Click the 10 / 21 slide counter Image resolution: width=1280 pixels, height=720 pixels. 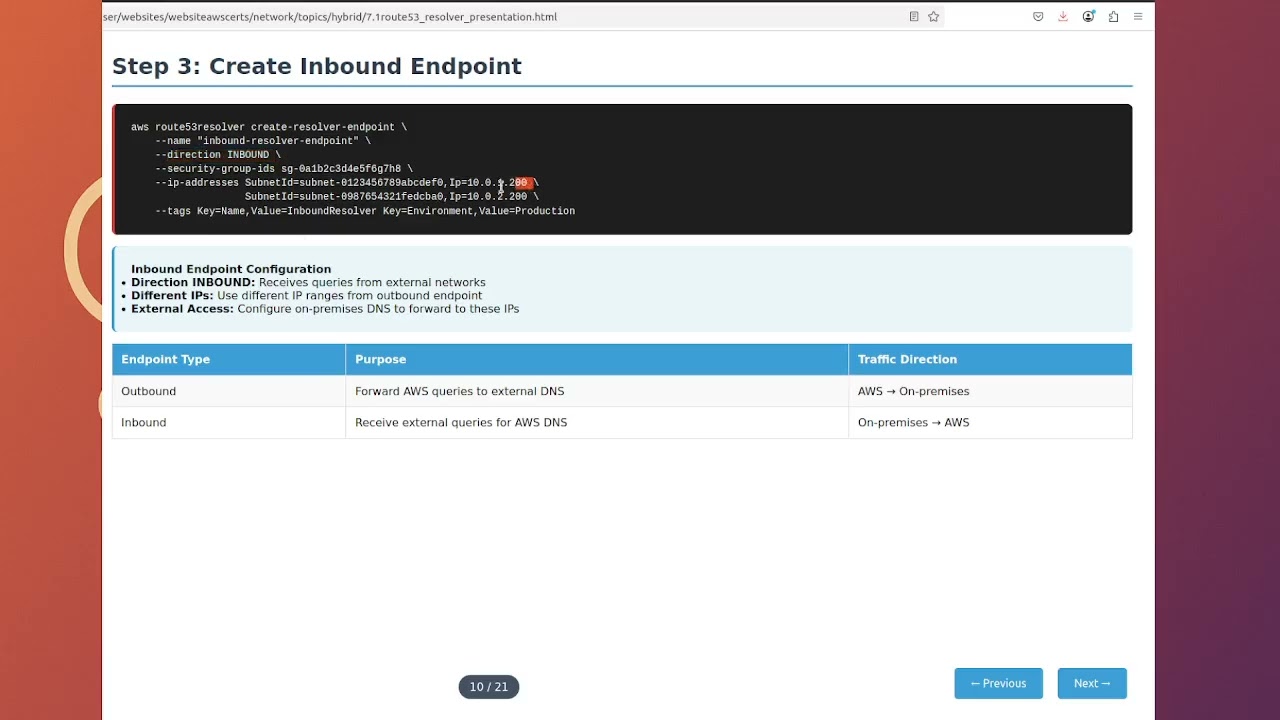click(489, 687)
